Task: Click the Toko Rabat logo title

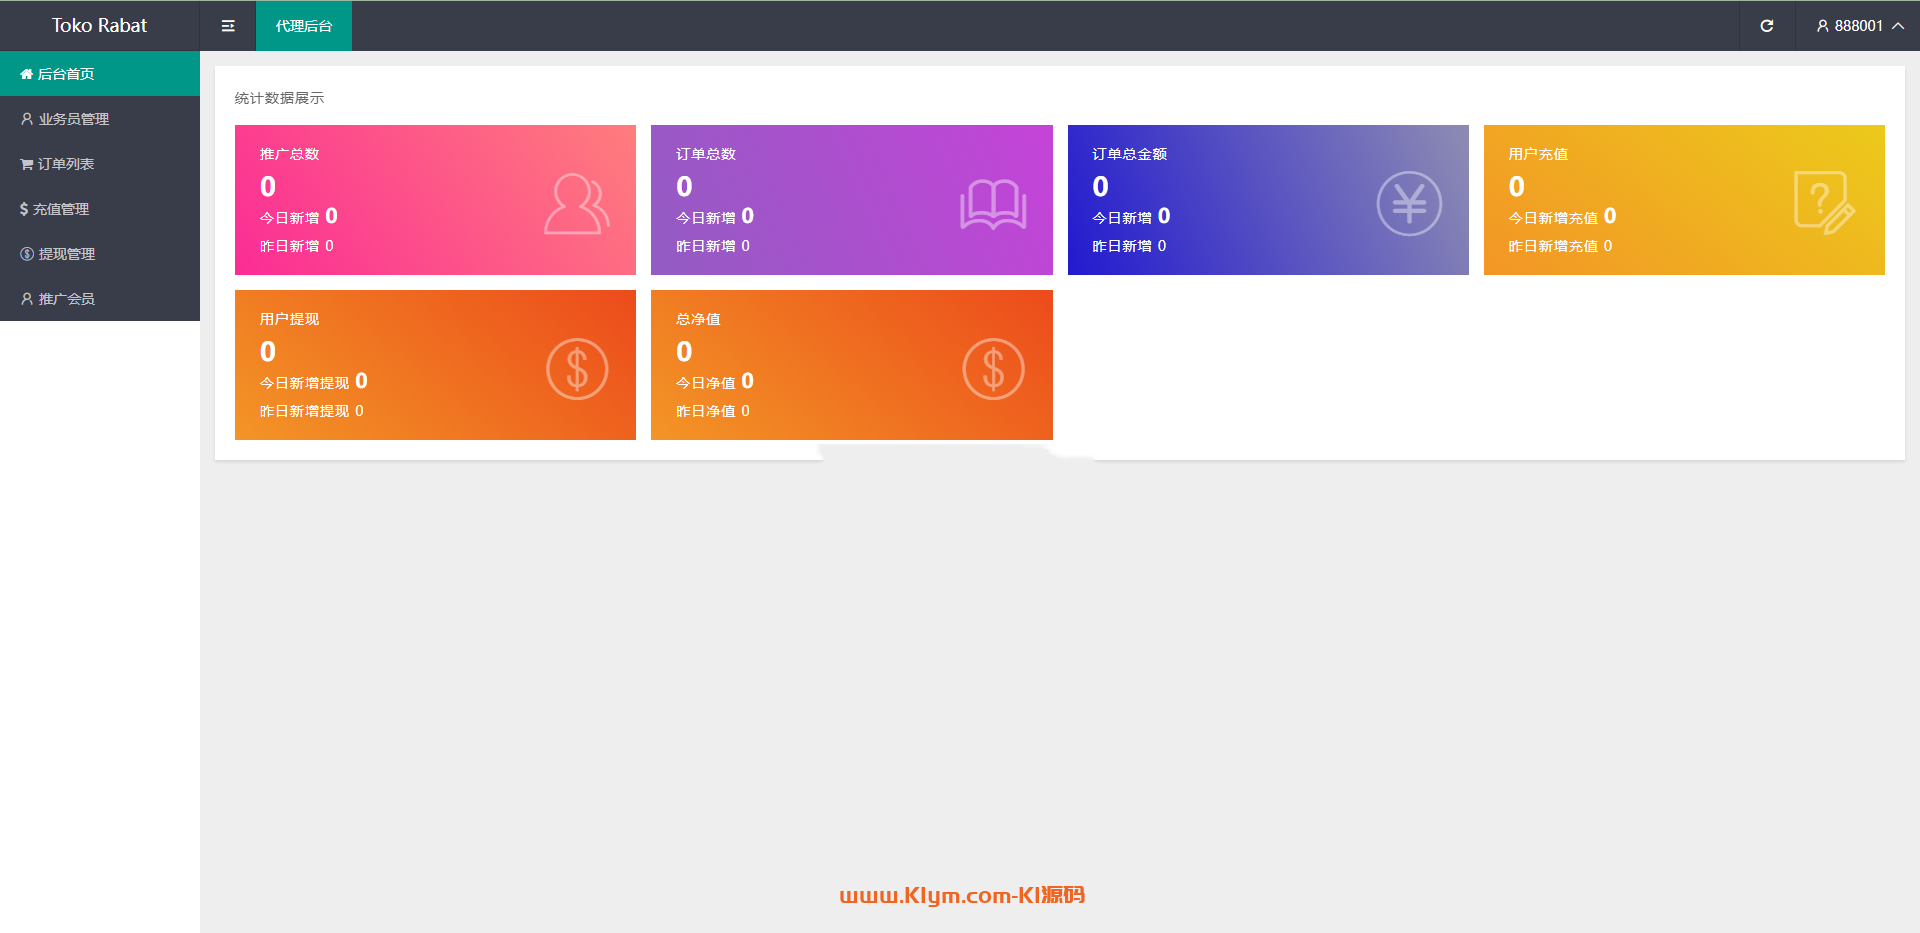Action: [x=99, y=26]
